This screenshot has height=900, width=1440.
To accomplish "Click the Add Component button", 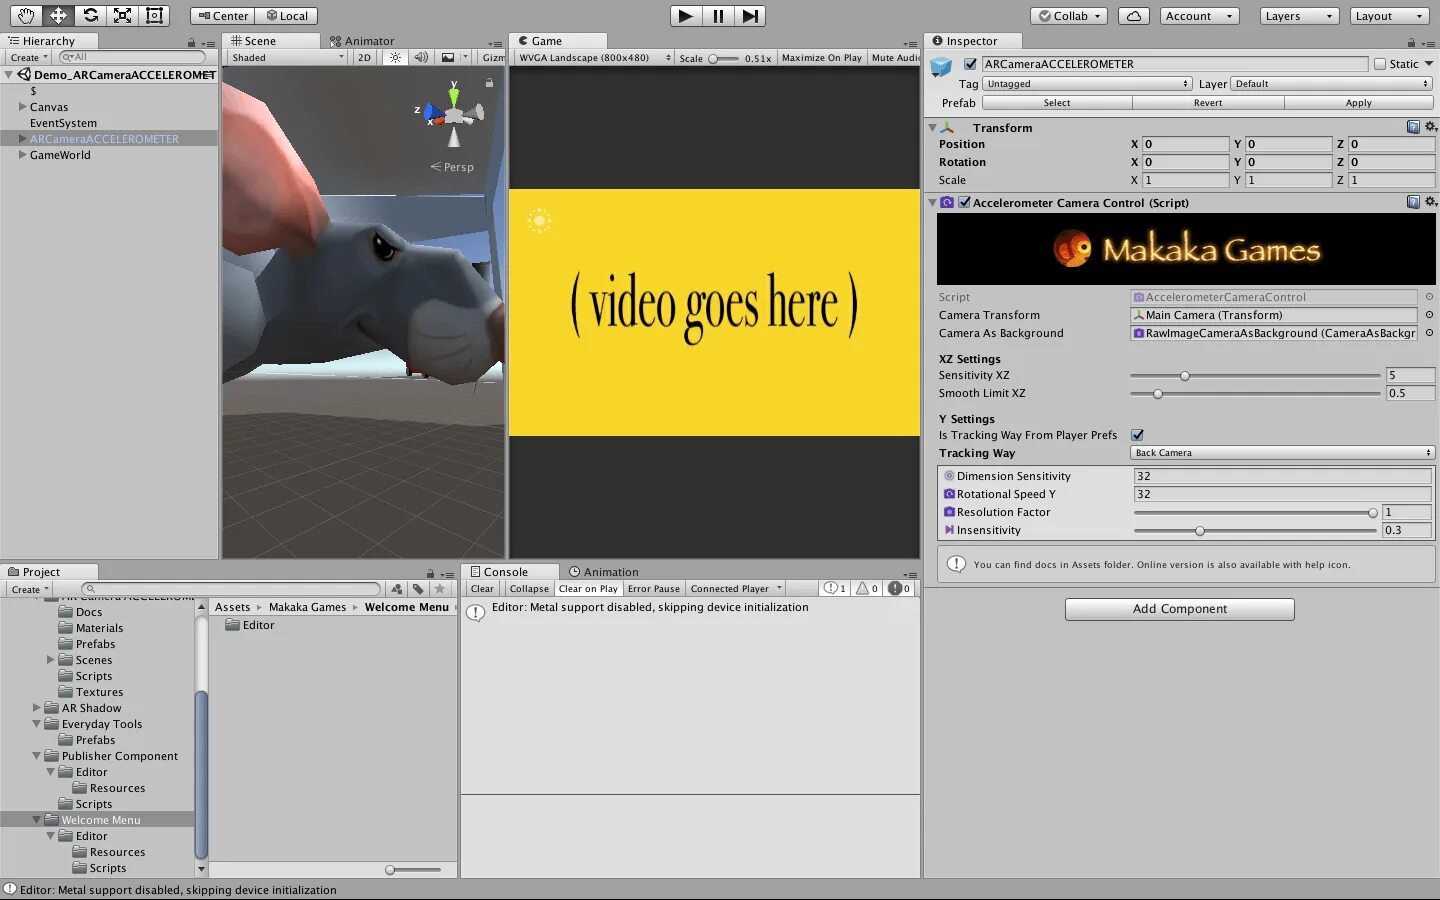I will (1180, 609).
